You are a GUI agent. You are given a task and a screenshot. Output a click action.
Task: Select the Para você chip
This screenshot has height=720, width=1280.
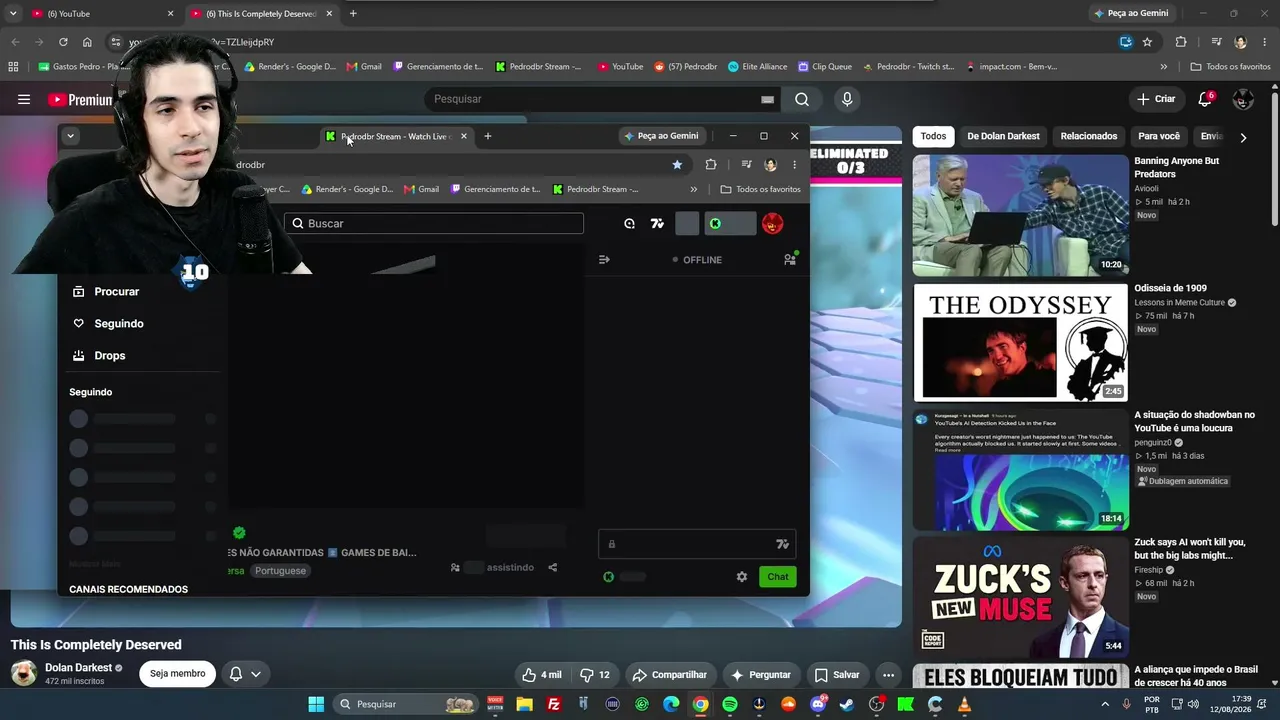click(1159, 136)
